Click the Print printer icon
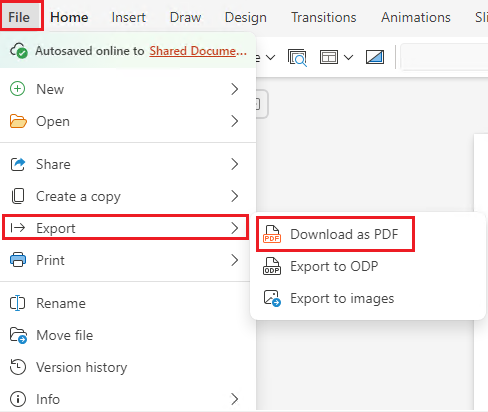488x412 pixels. (x=18, y=260)
